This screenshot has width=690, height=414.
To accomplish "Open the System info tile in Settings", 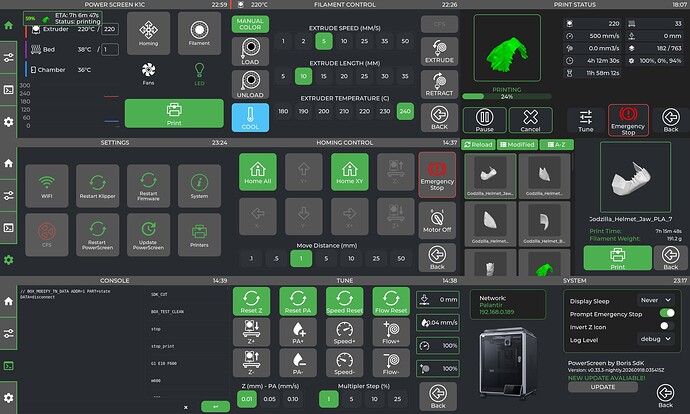I will point(199,186).
